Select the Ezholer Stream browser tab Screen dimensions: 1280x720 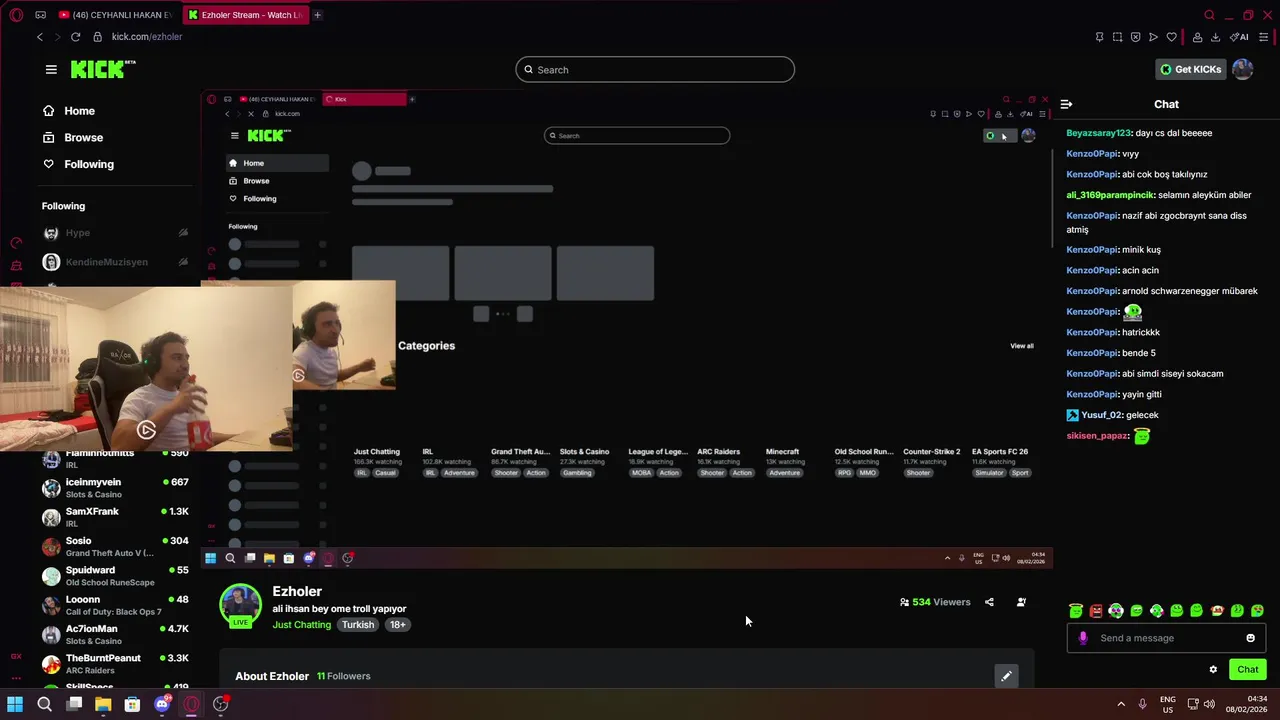pyautogui.click(x=244, y=15)
